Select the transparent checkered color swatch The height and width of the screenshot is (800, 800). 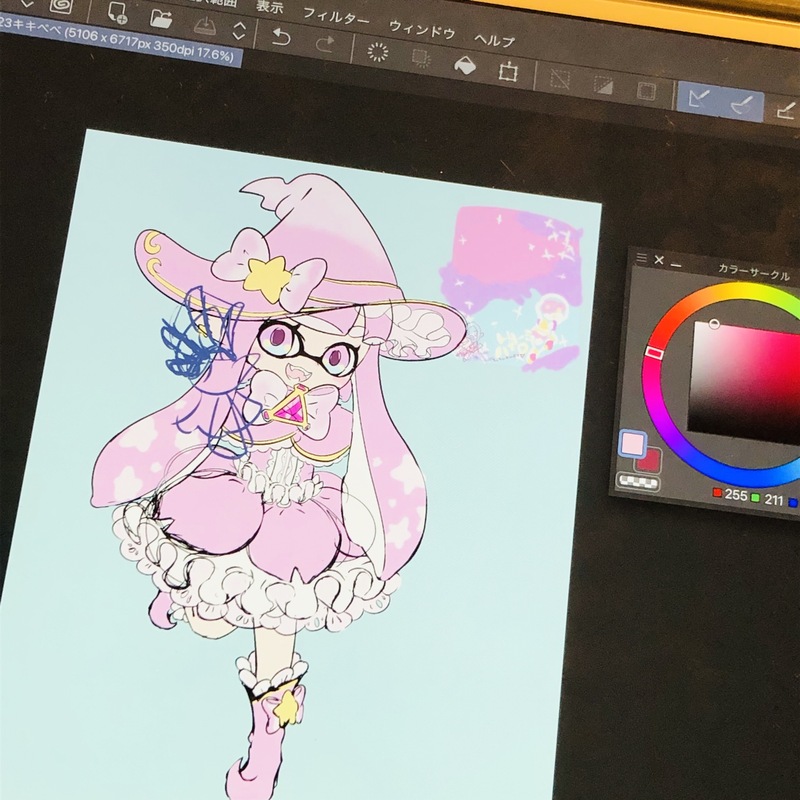pos(638,481)
